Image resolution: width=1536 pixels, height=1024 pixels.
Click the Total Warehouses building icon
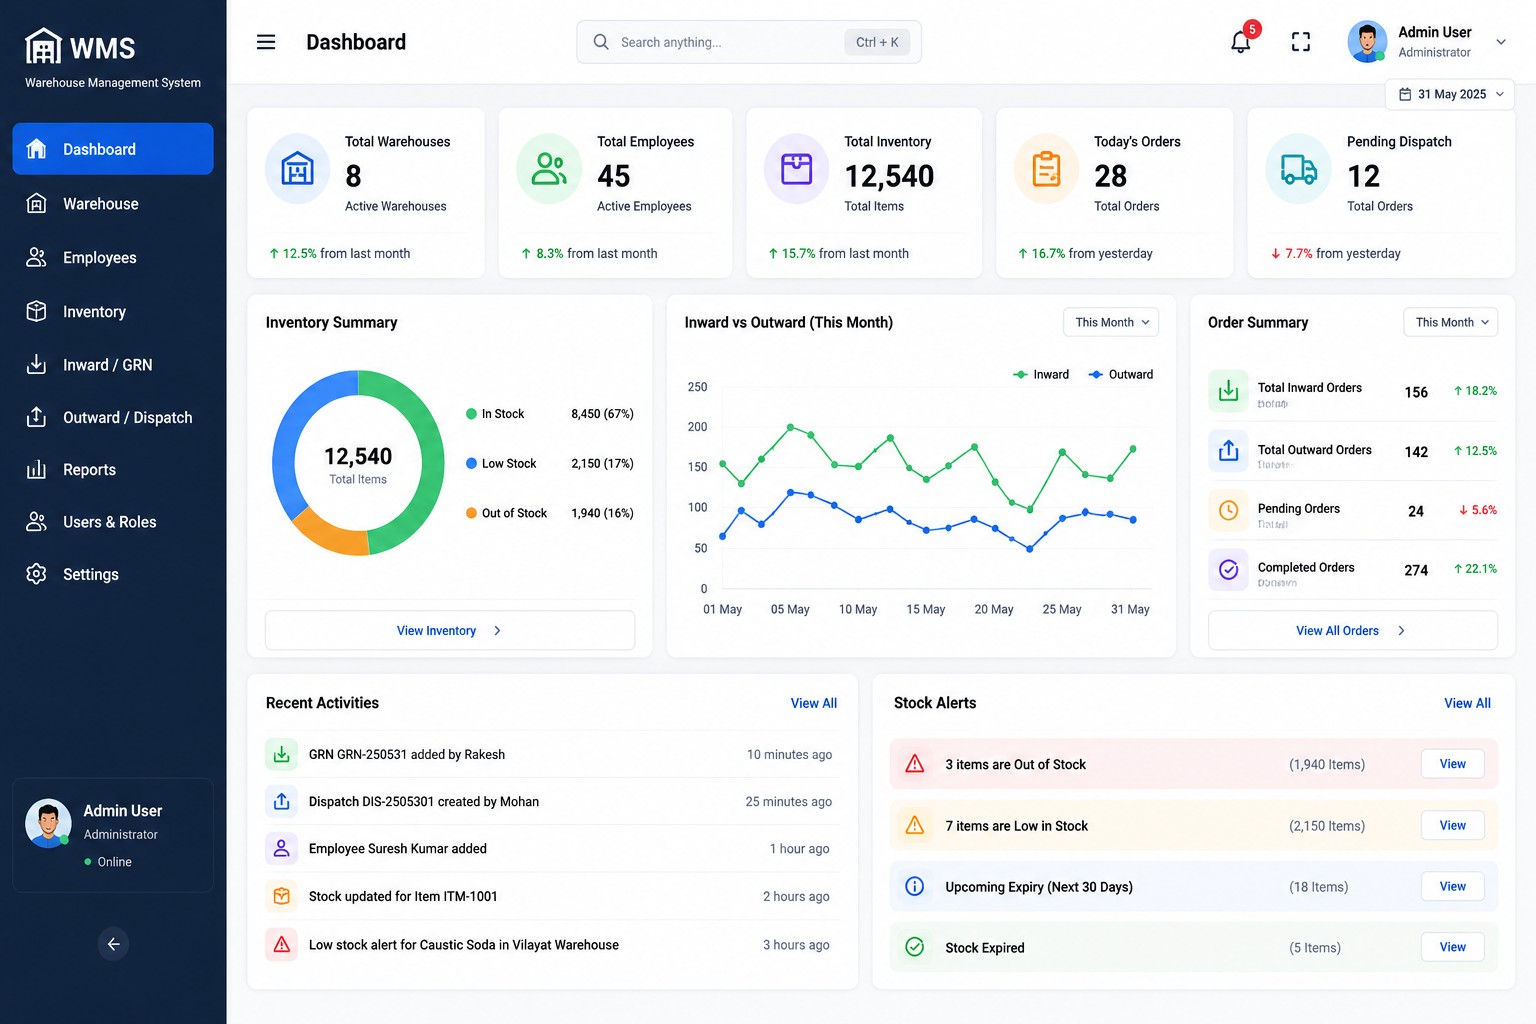coord(297,169)
